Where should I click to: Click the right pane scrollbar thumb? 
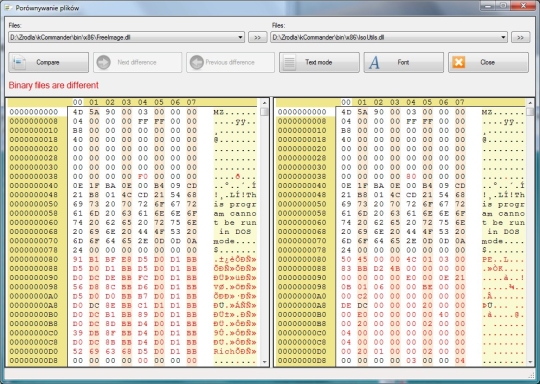pyautogui.click(x=530, y=112)
